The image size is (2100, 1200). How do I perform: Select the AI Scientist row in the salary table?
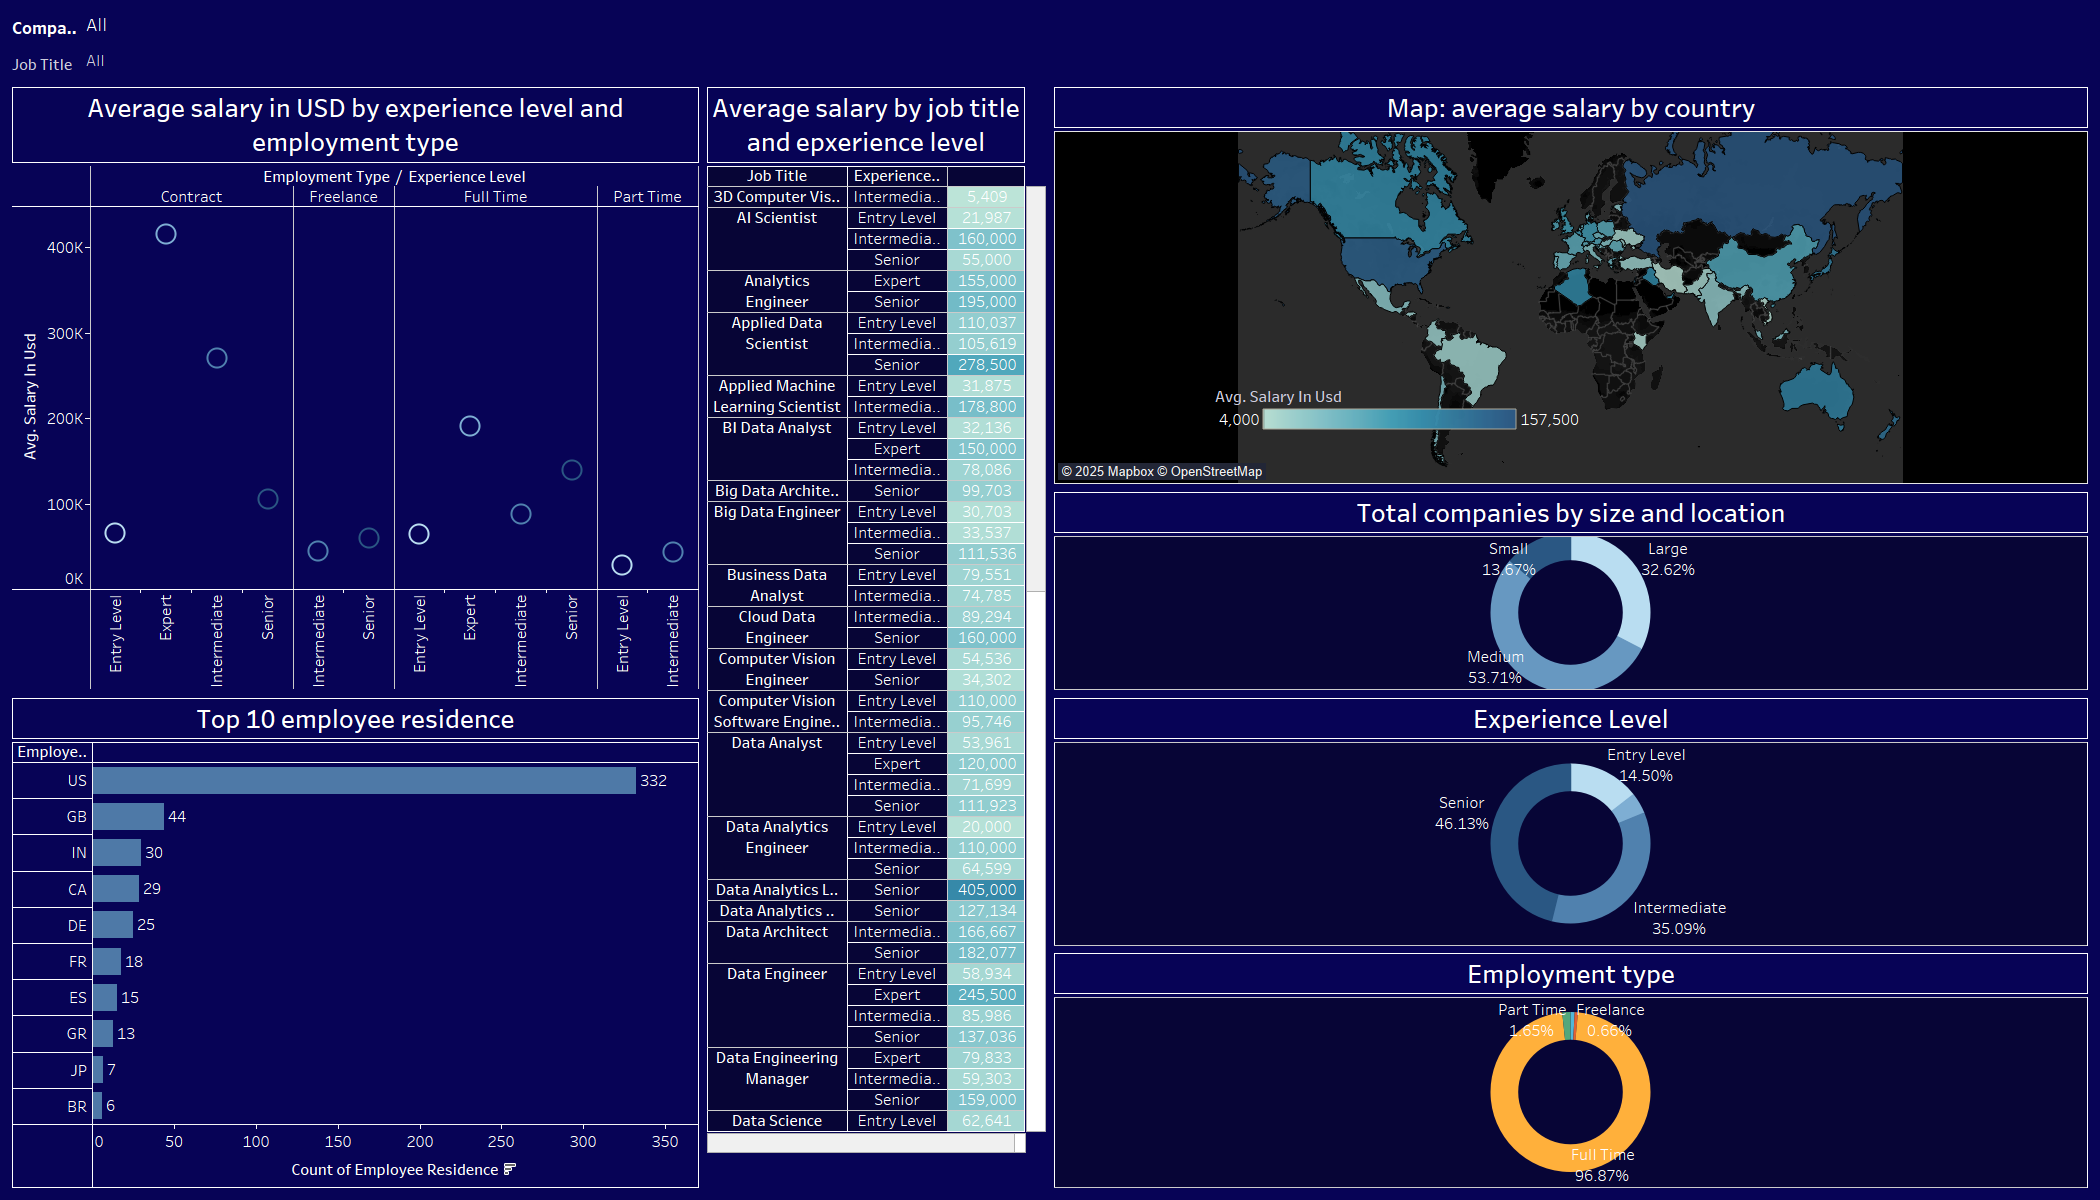coord(777,217)
